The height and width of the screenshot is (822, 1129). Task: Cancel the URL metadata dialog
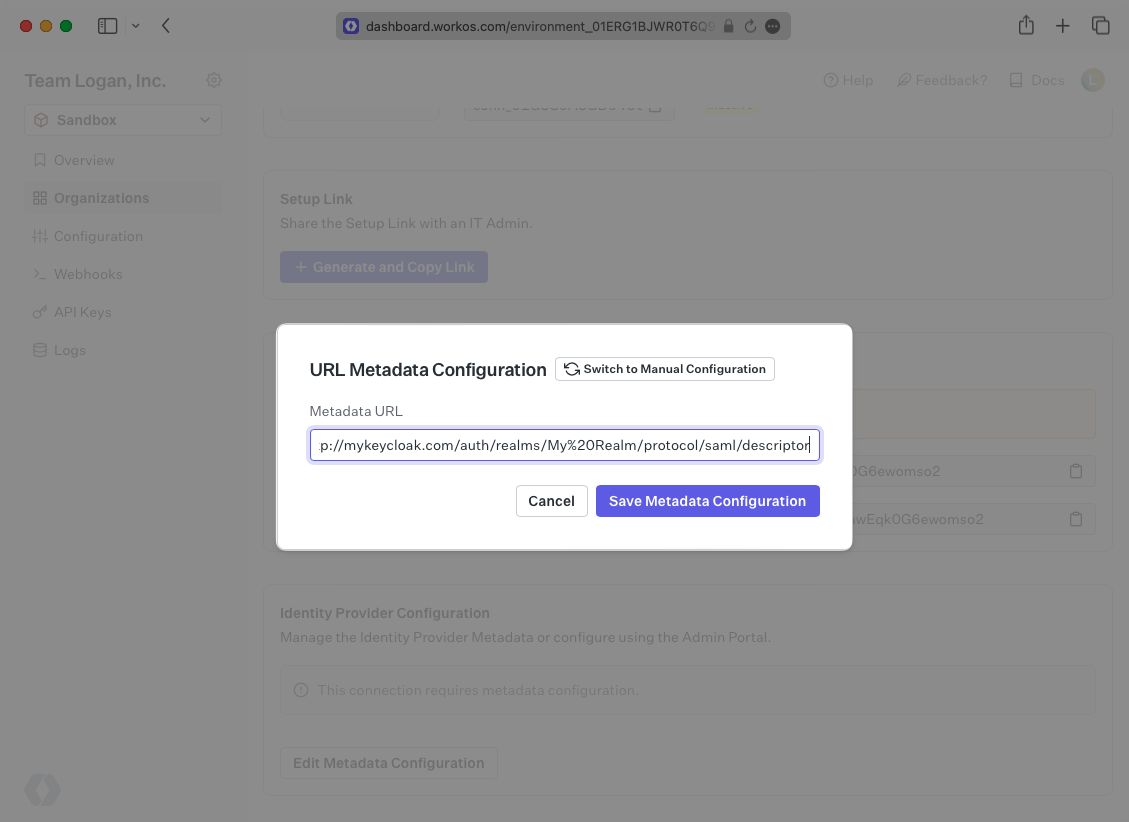click(551, 500)
